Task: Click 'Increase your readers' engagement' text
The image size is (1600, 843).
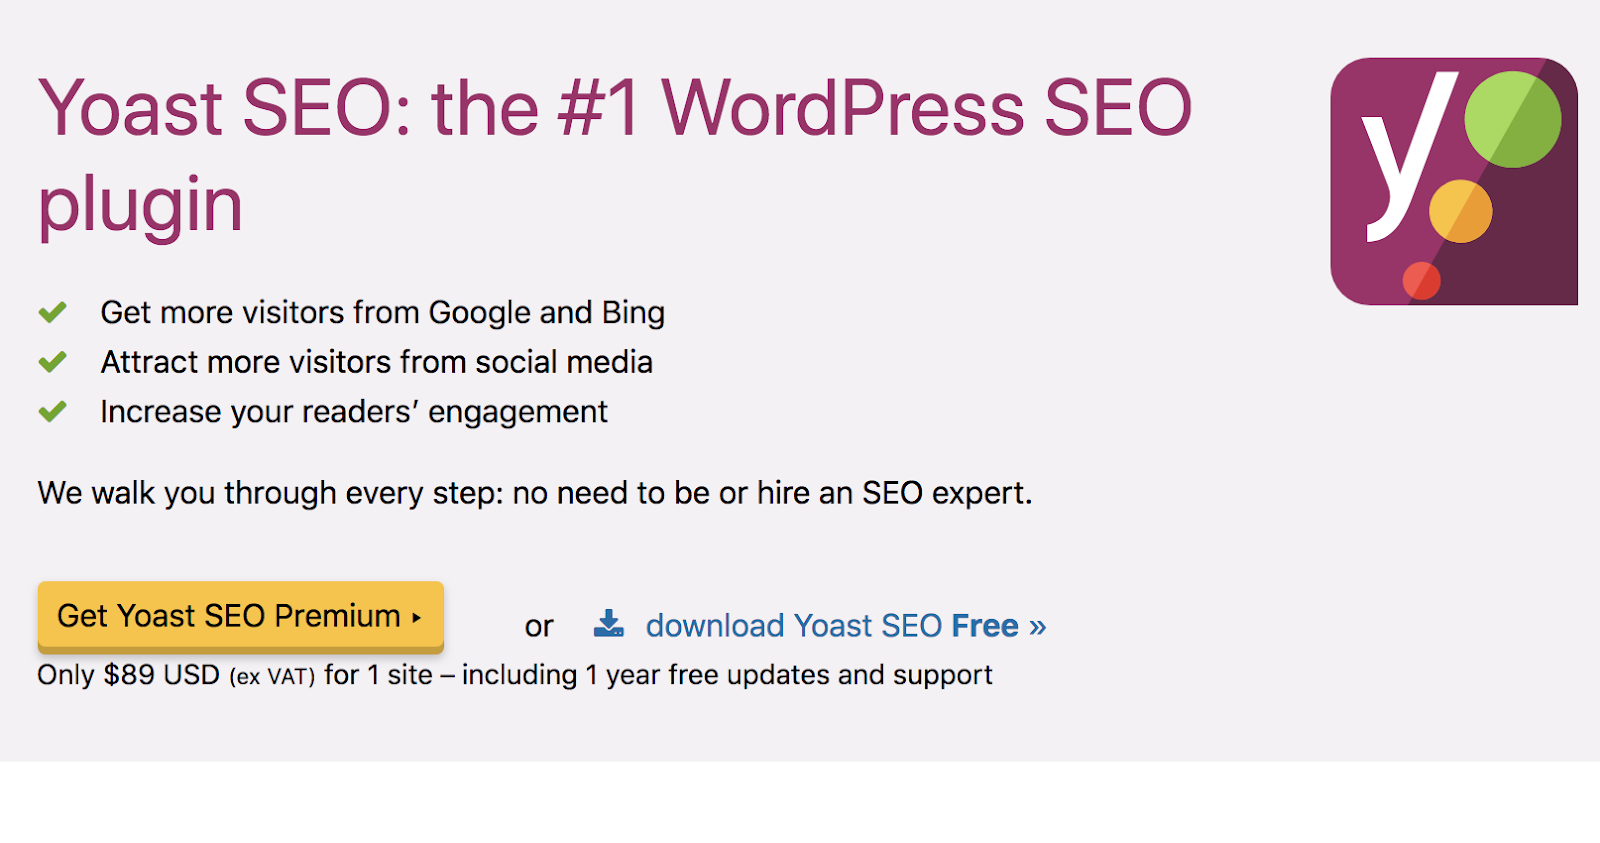Action: point(354,412)
